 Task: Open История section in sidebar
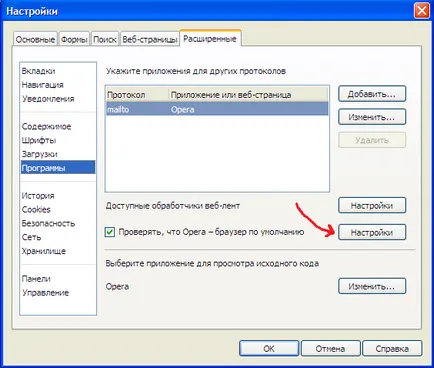[38, 196]
